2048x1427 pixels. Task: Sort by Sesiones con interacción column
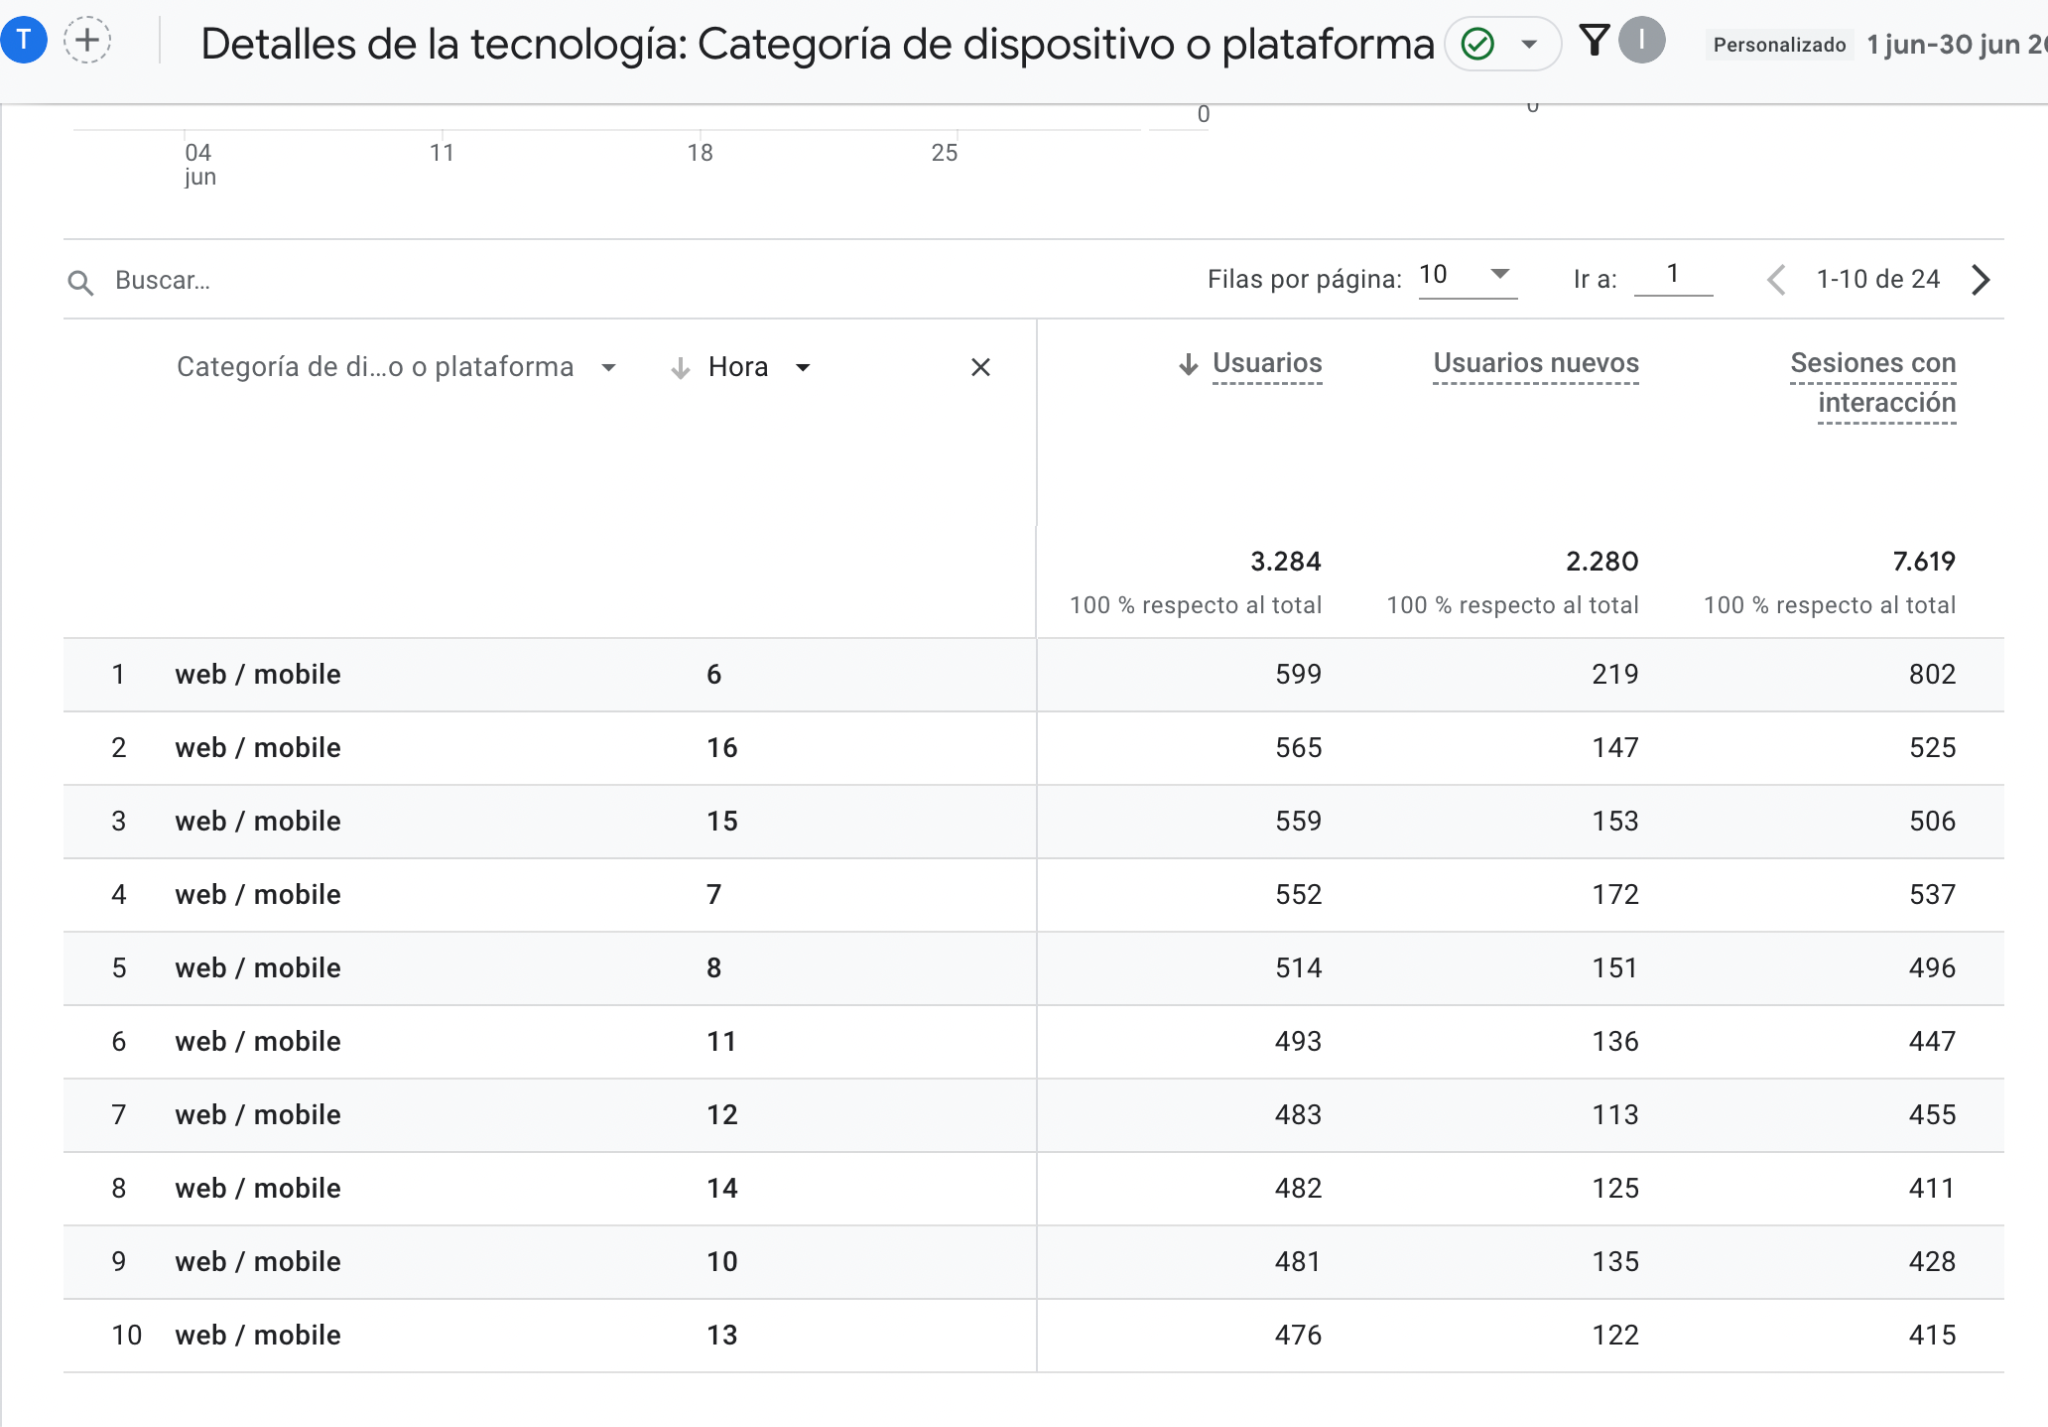coord(1872,384)
